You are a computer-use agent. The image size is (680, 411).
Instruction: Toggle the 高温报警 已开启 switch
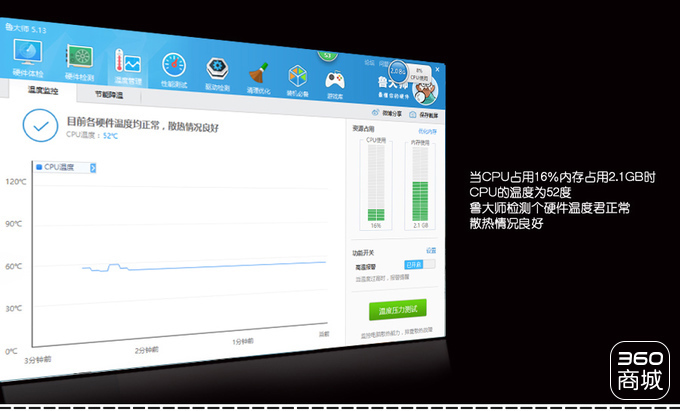[419, 264]
